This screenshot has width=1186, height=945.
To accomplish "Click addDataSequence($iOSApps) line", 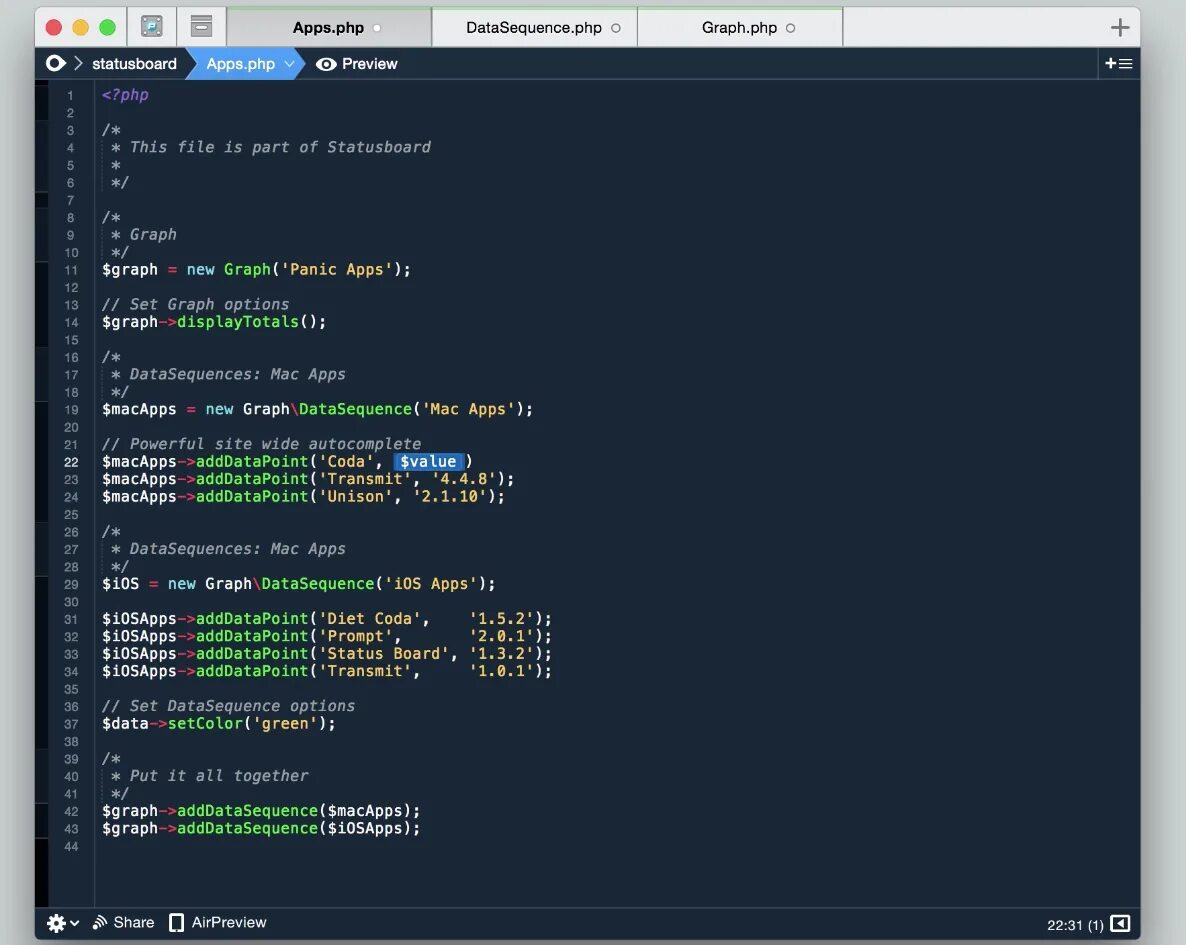I will pyautogui.click(x=261, y=828).
